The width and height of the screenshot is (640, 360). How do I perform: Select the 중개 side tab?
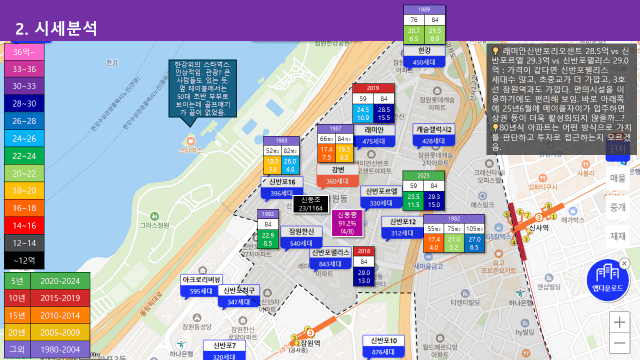pos(618,207)
